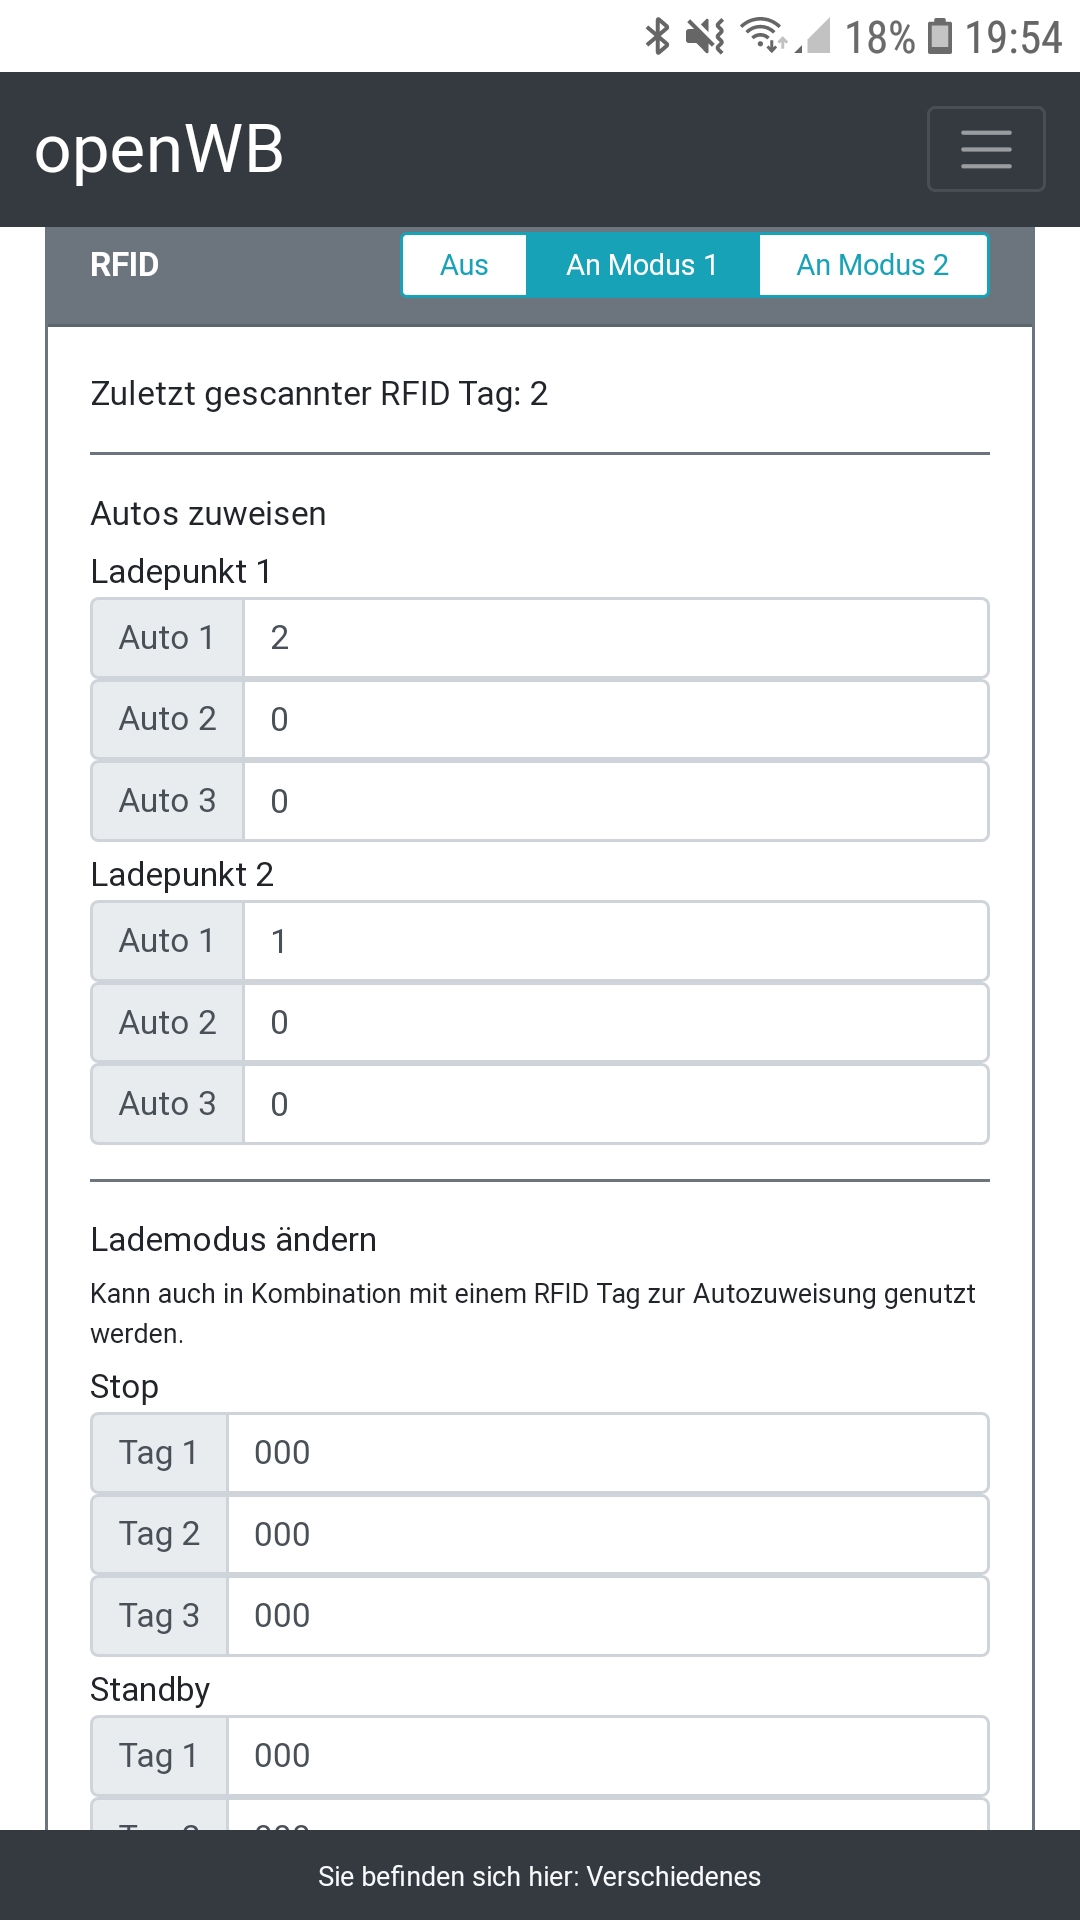This screenshot has width=1080, height=1920.
Task: Edit Ladepunkt 2 Auto 2 field
Action: [615, 1023]
